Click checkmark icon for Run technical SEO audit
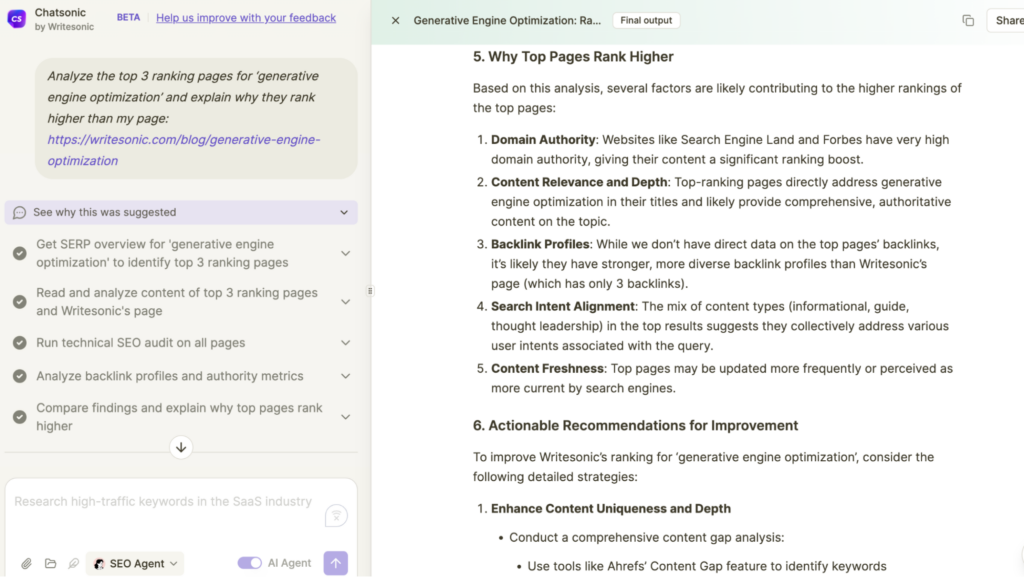This screenshot has height=577, width=1024. 20,343
